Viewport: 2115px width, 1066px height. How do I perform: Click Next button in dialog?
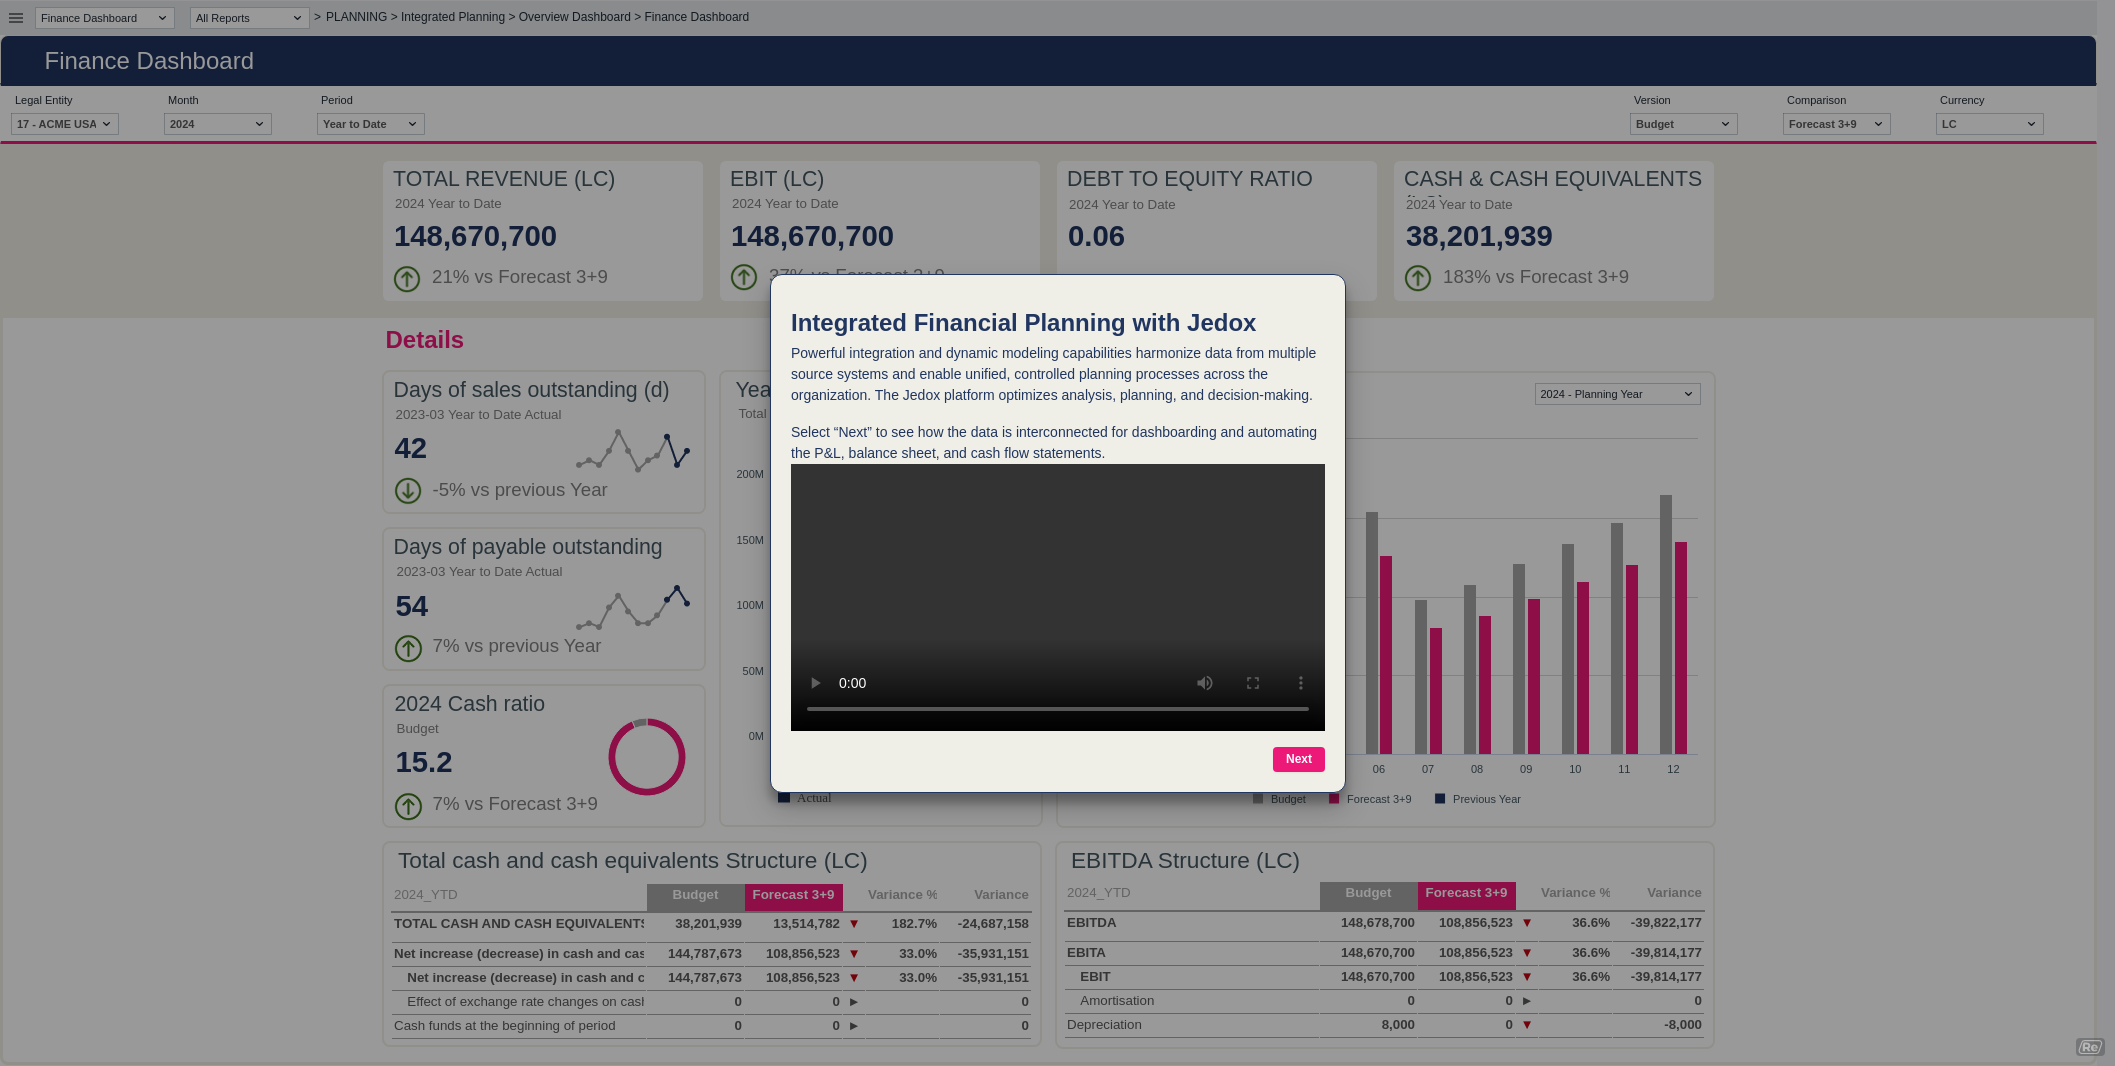pyautogui.click(x=1298, y=759)
